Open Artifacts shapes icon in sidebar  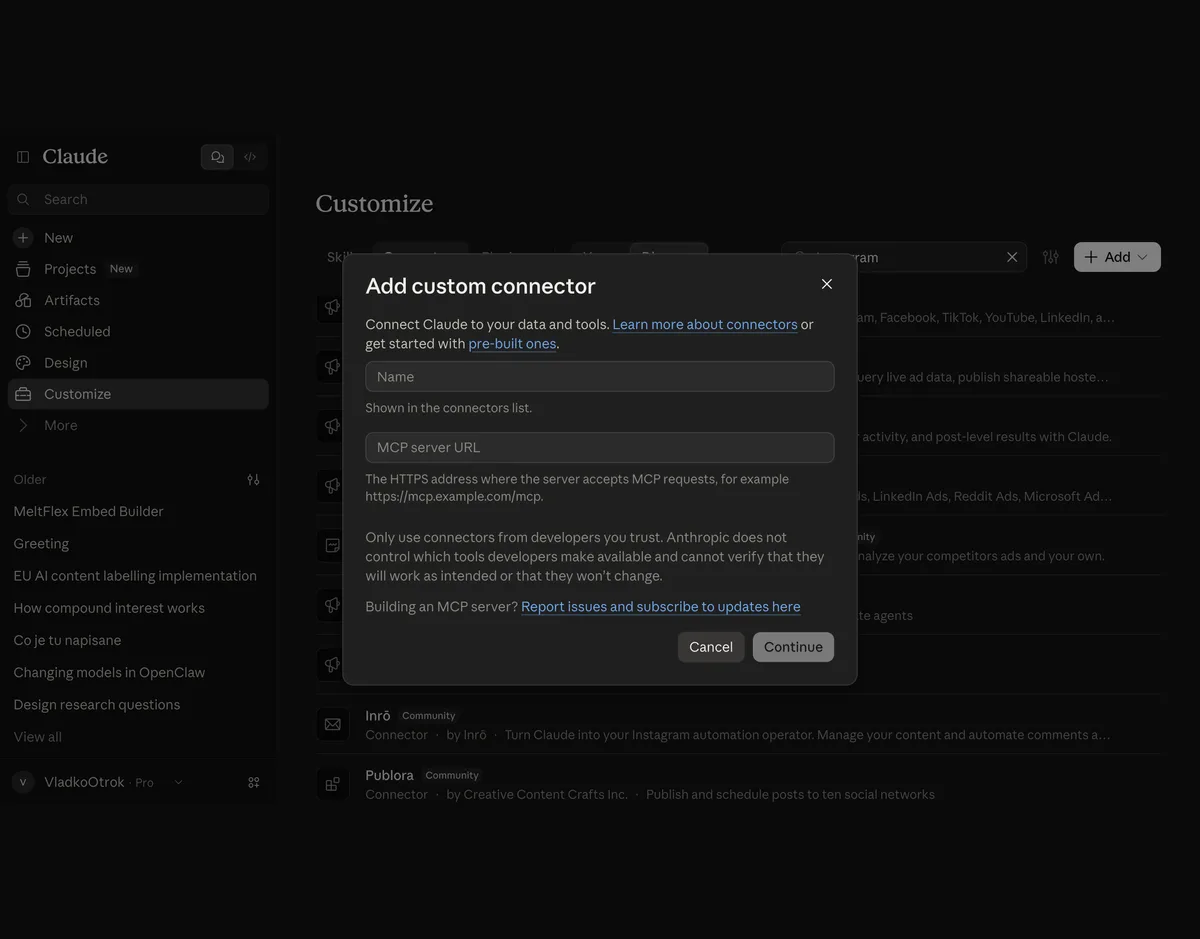click(23, 300)
